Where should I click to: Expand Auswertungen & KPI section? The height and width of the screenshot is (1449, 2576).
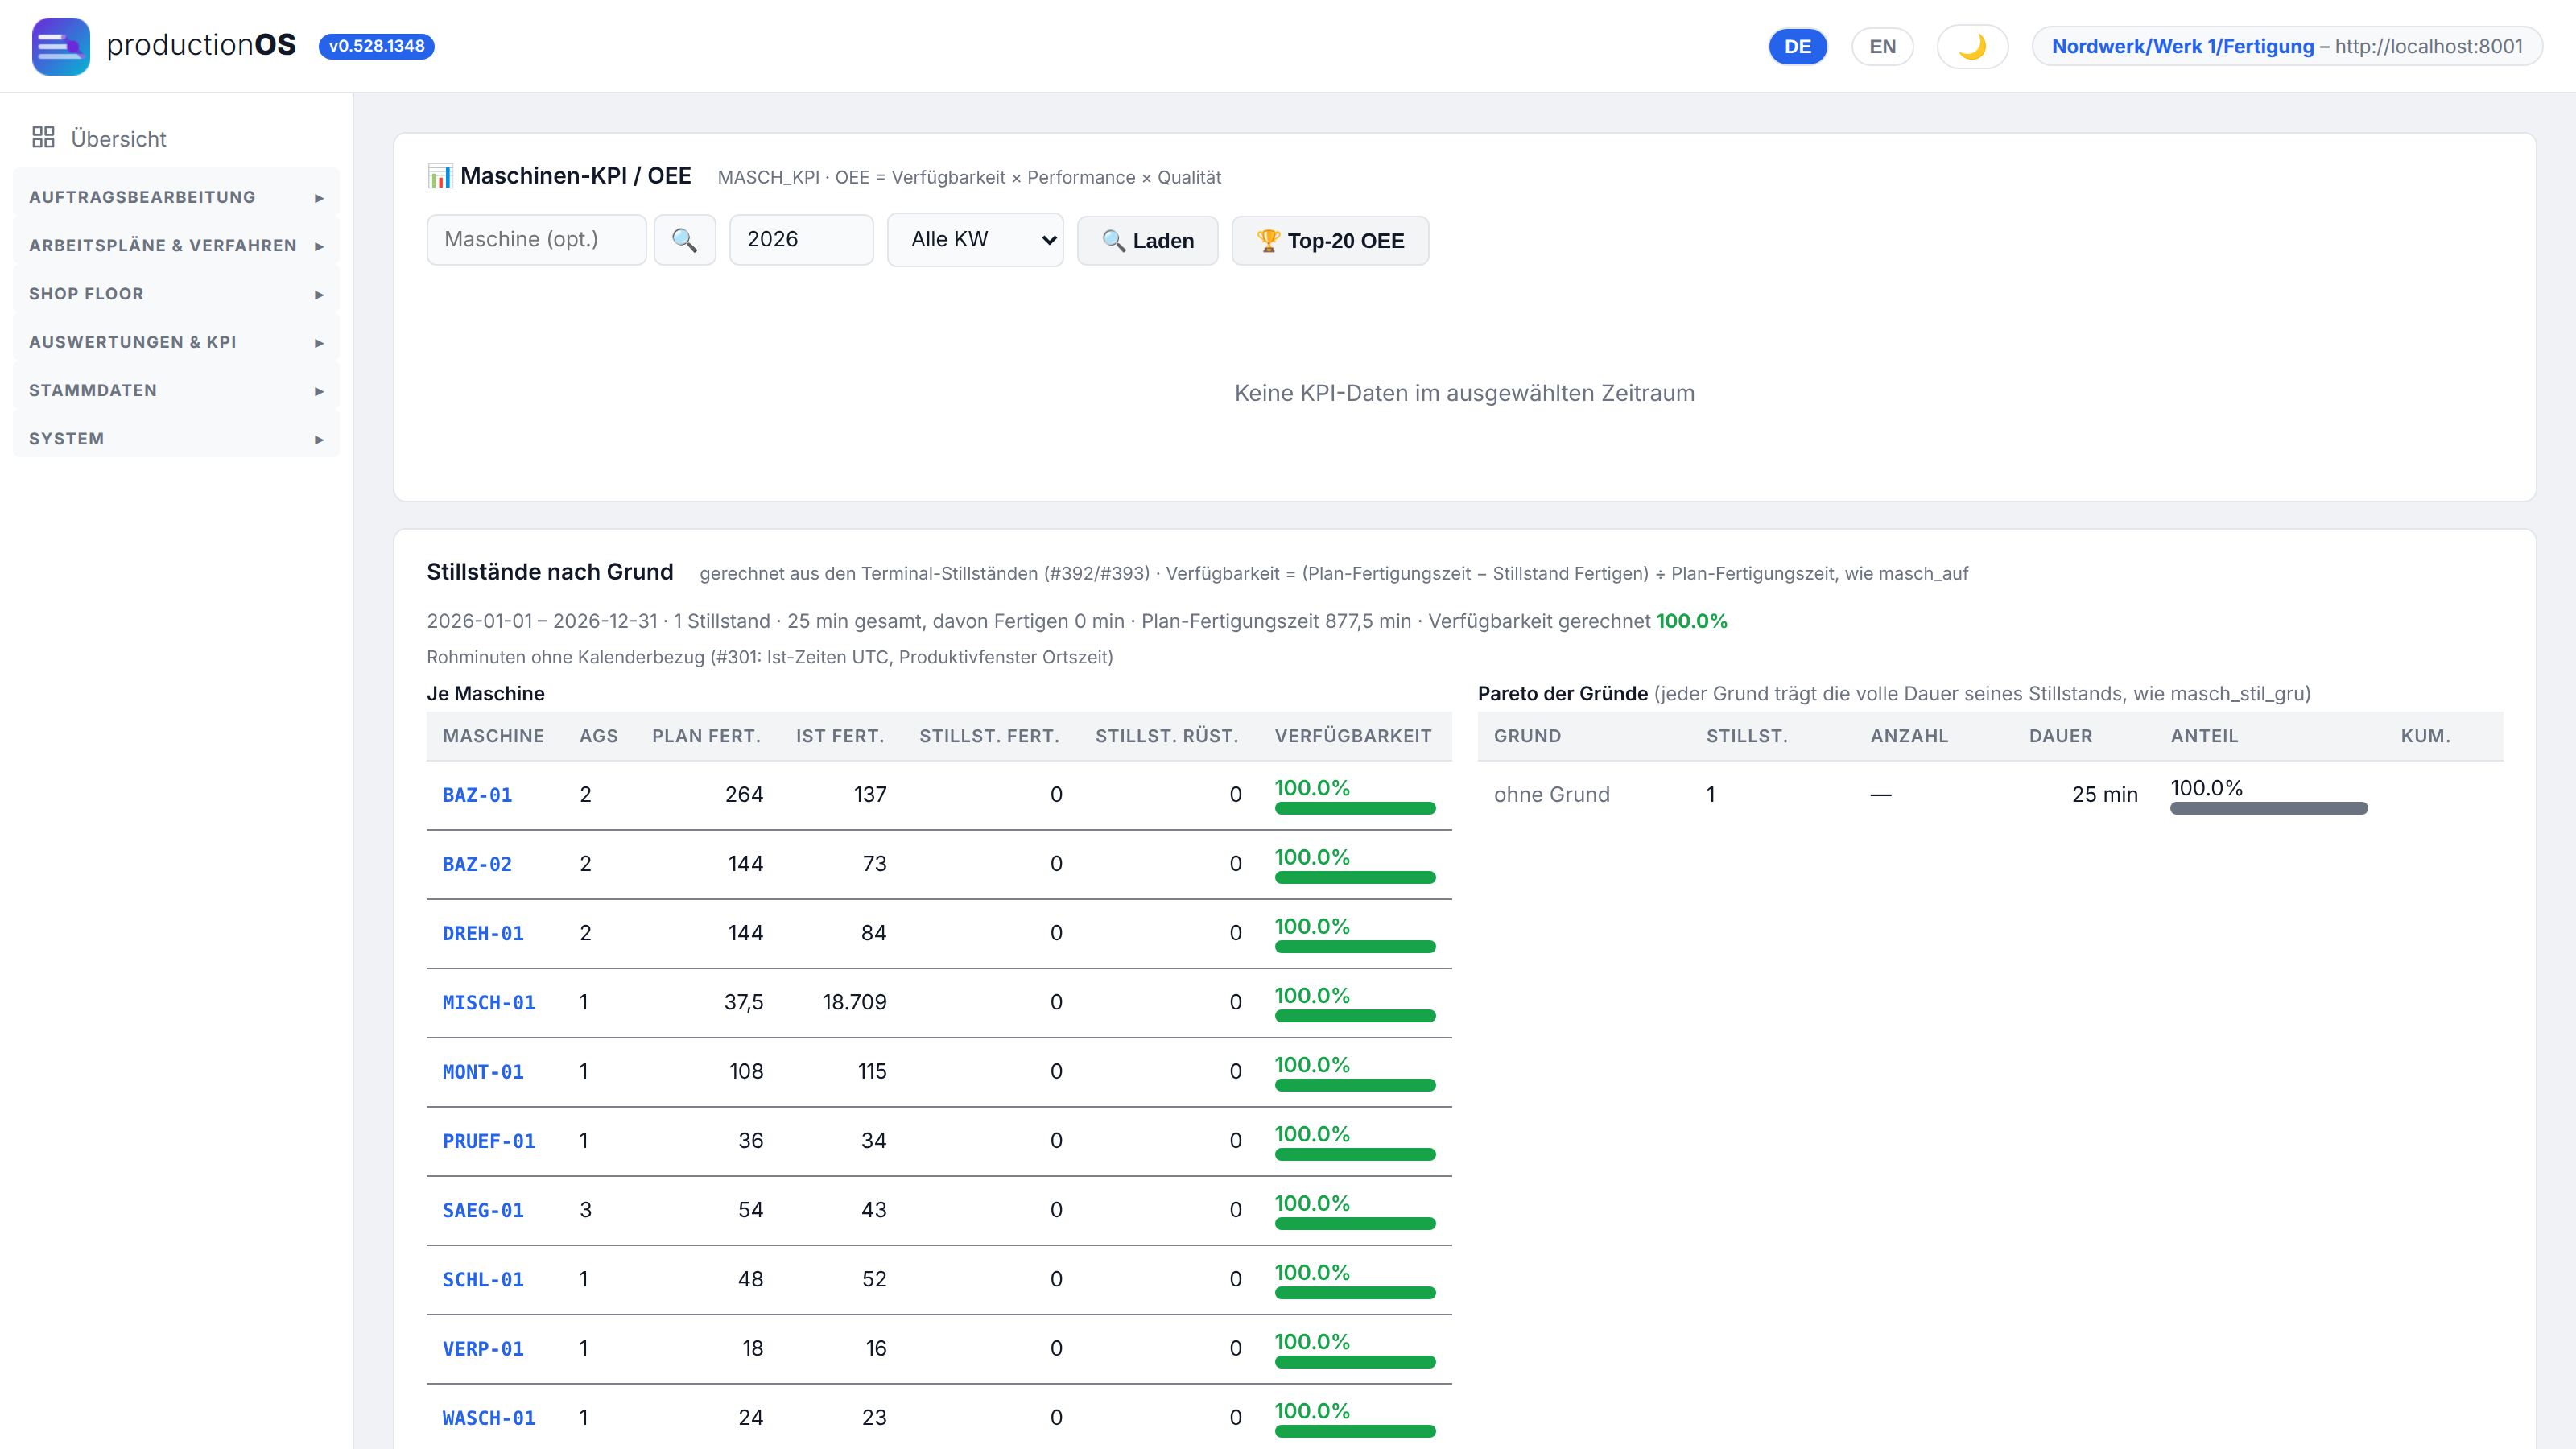176,342
